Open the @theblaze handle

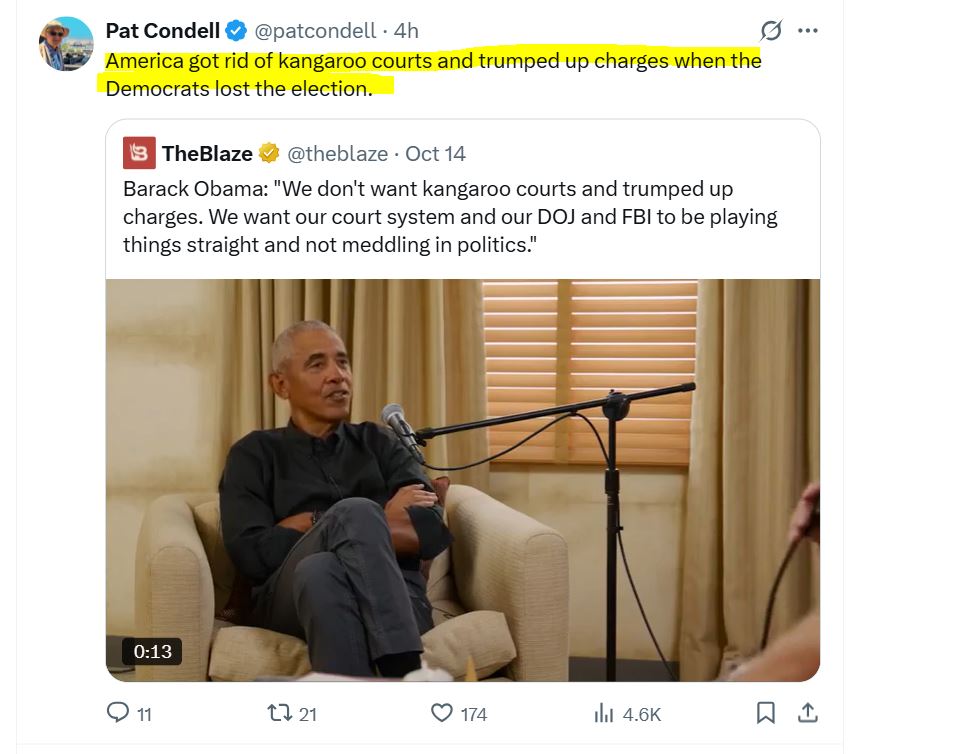(337, 153)
